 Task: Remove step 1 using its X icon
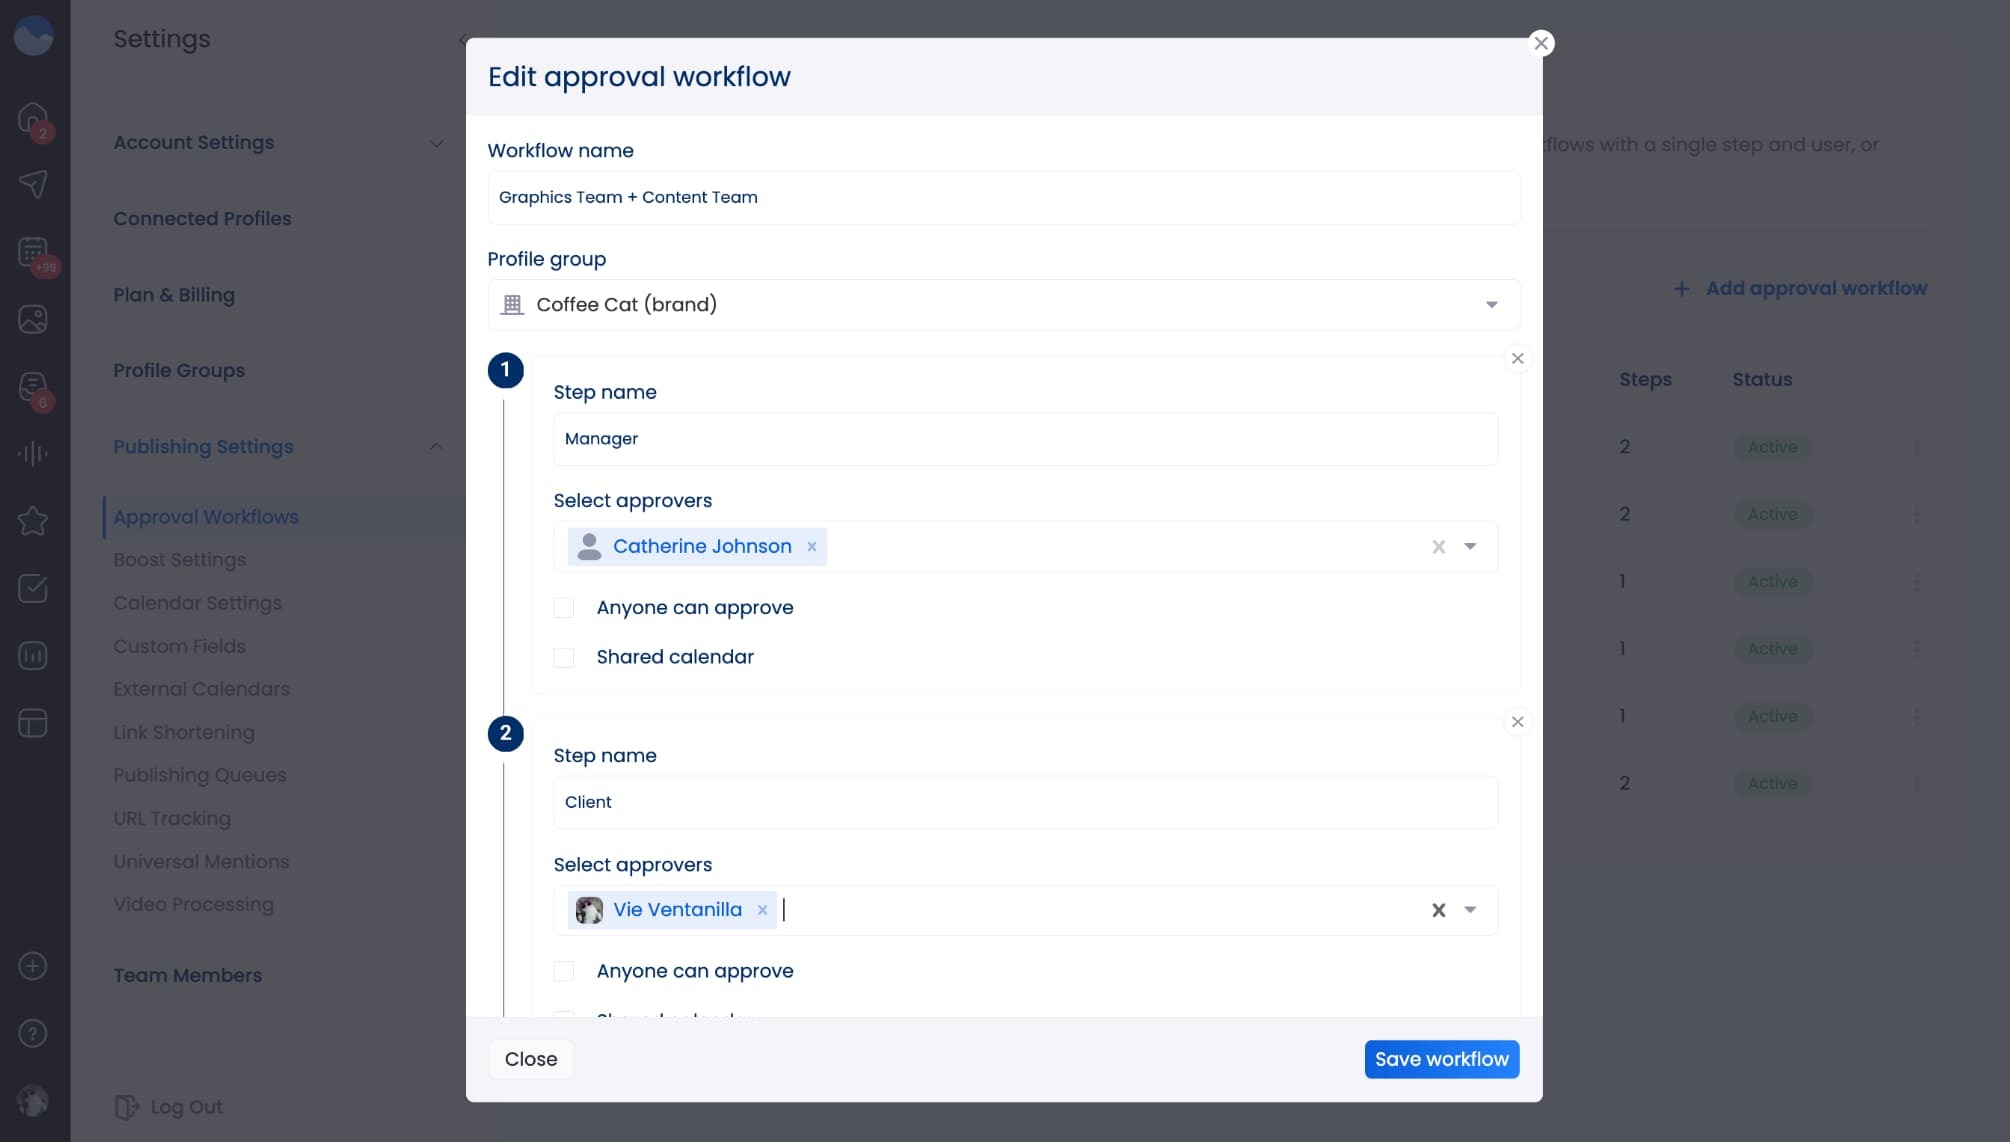click(x=1517, y=359)
